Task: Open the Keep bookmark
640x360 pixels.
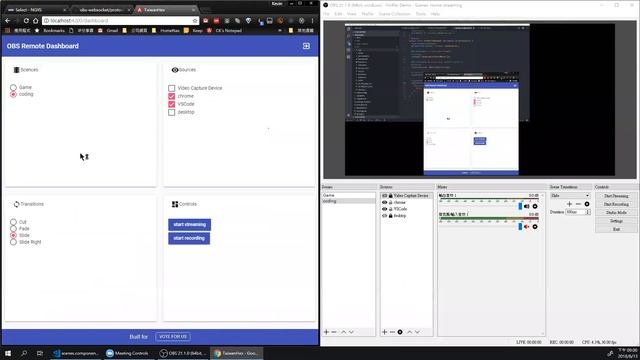Action: [193, 31]
